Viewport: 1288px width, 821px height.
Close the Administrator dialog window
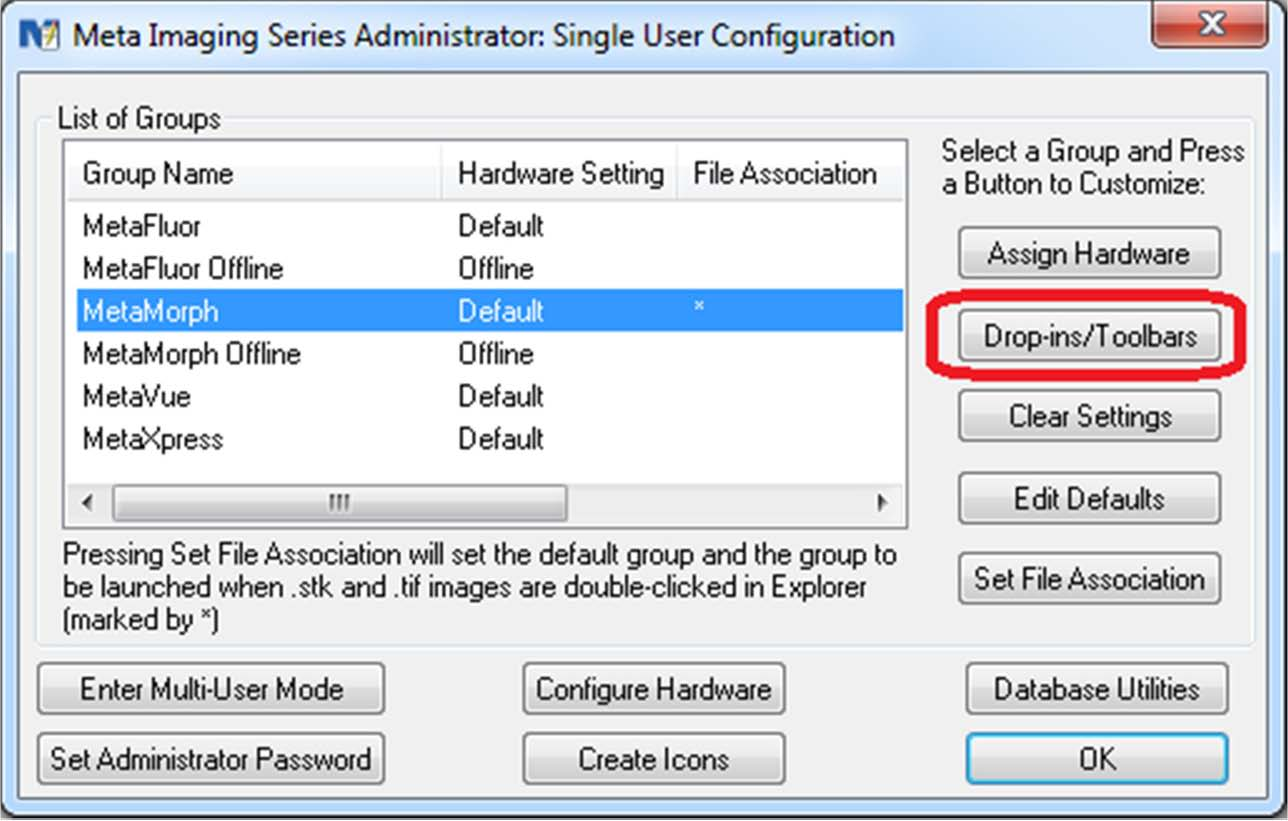[x=1210, y=26]
